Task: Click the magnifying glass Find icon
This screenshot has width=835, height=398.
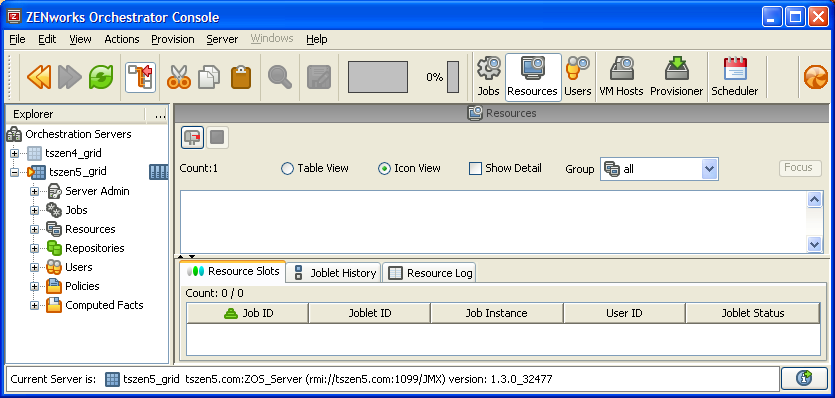Action: pos(280,78)
